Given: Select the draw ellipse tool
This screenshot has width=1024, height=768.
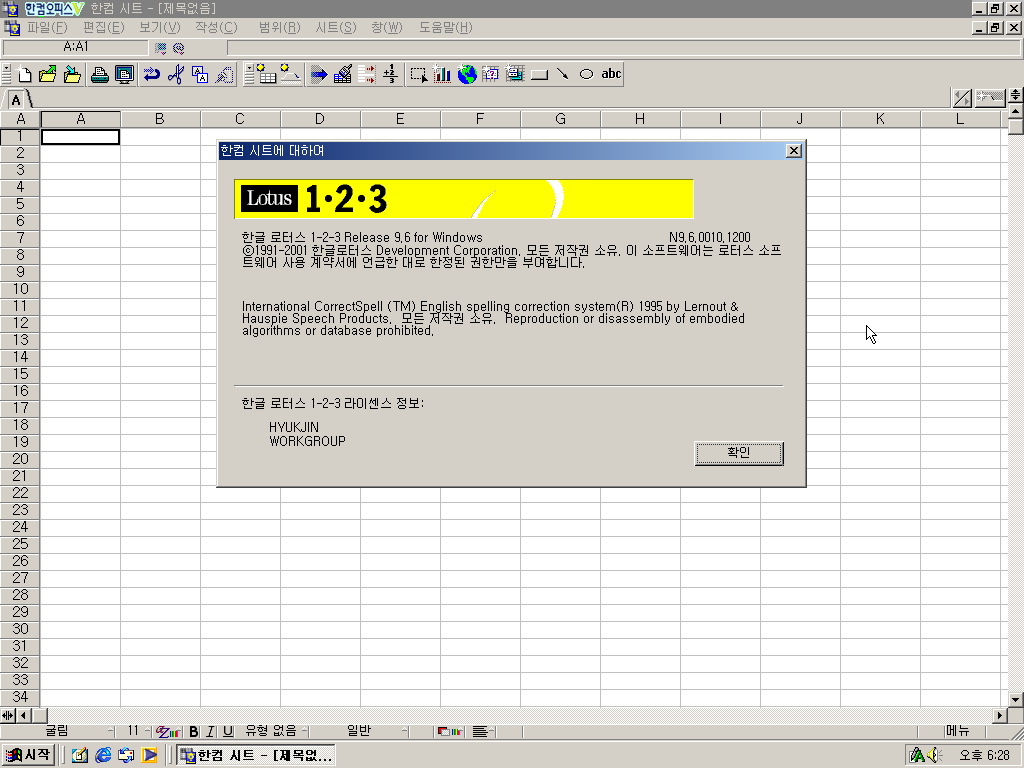Looking at the screenshot, I should click(586, 74).
